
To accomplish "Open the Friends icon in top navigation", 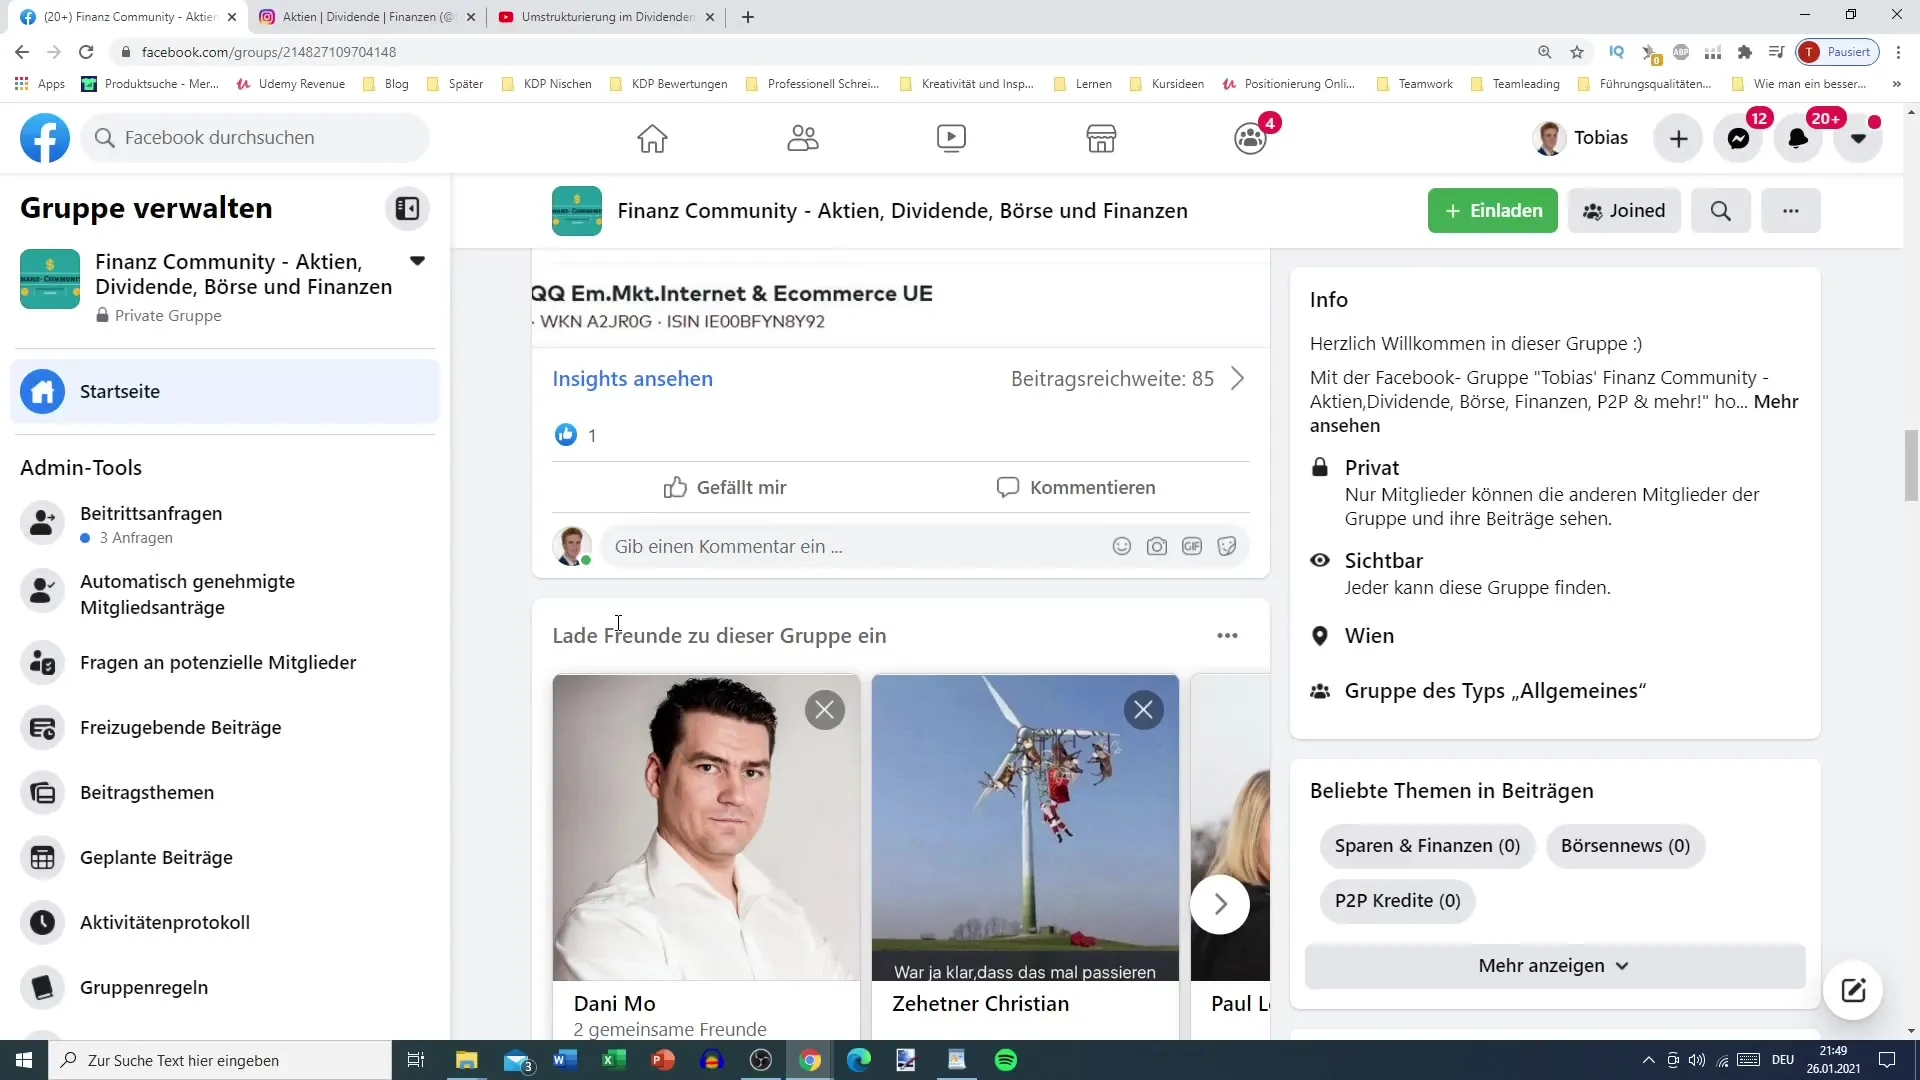I will [x=802, y=138].
